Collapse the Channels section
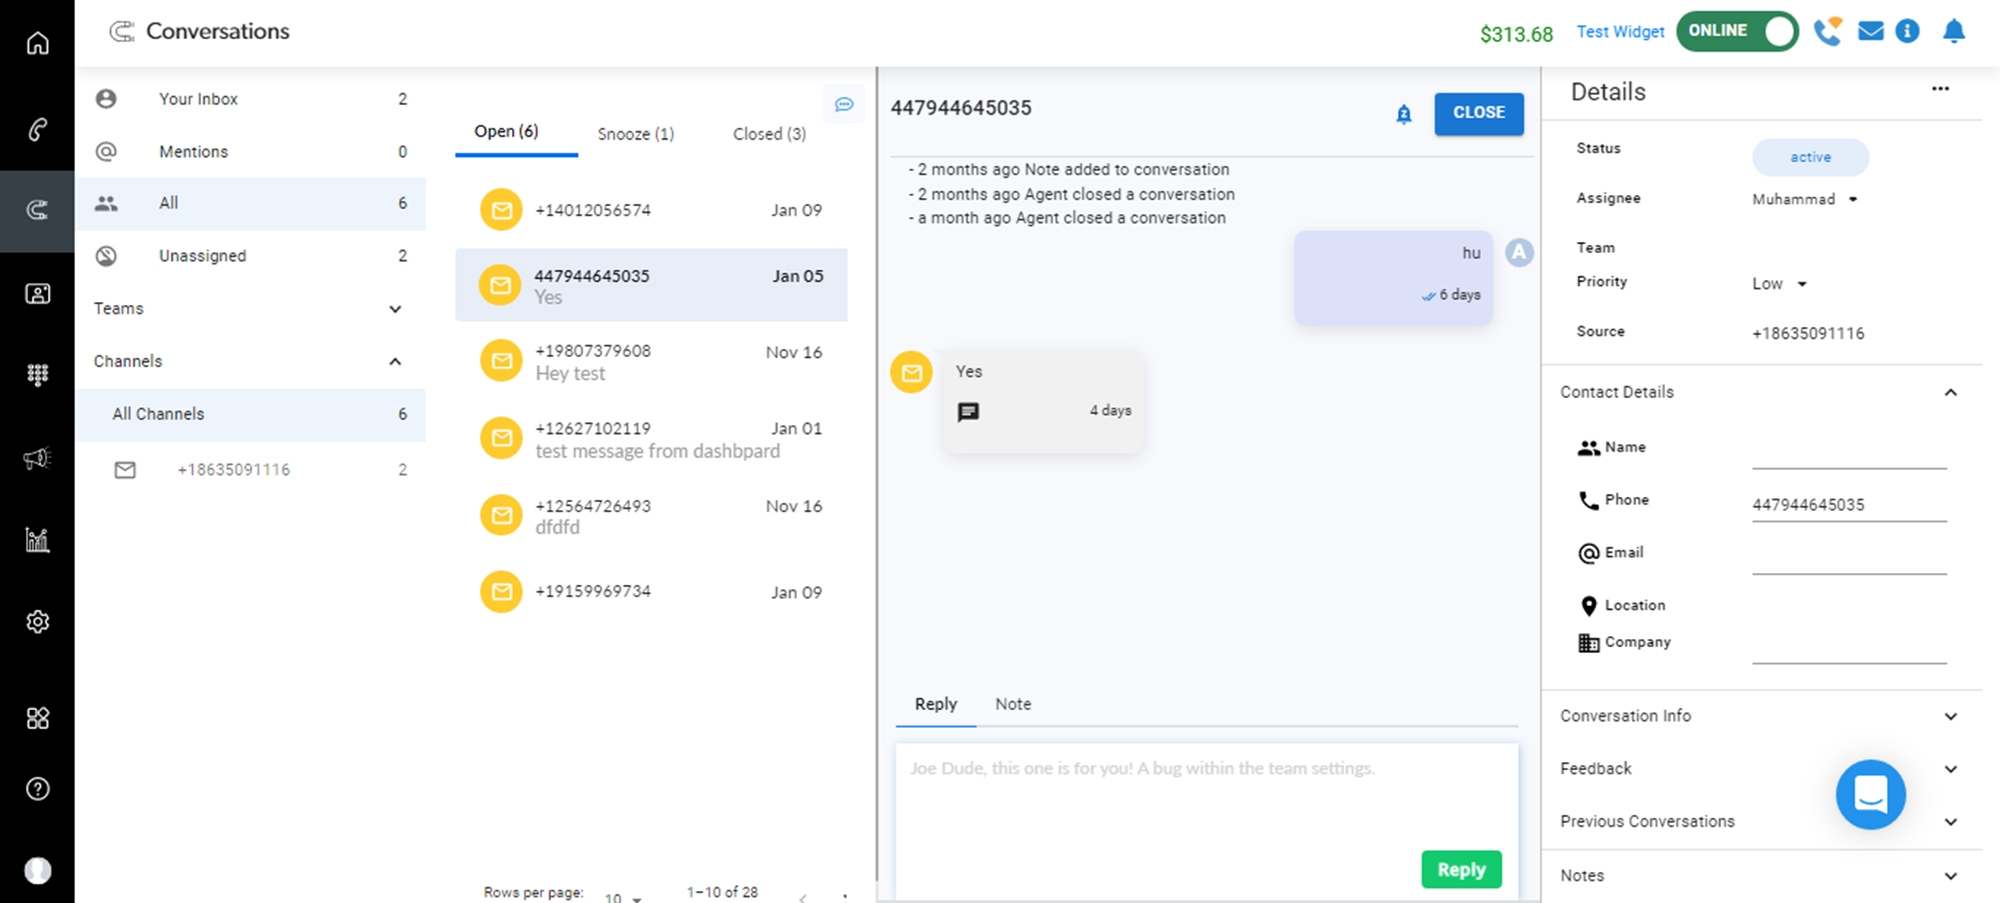Viewport: 2000px width, 903px height. pos(395,362)
